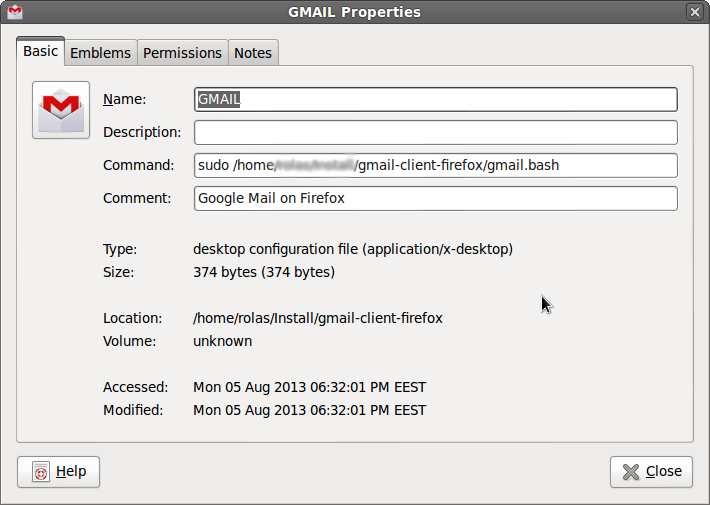Click the Gmail icon in title bar
The width and height of the screenshot is (710, 505).
(x=15, y=12)
